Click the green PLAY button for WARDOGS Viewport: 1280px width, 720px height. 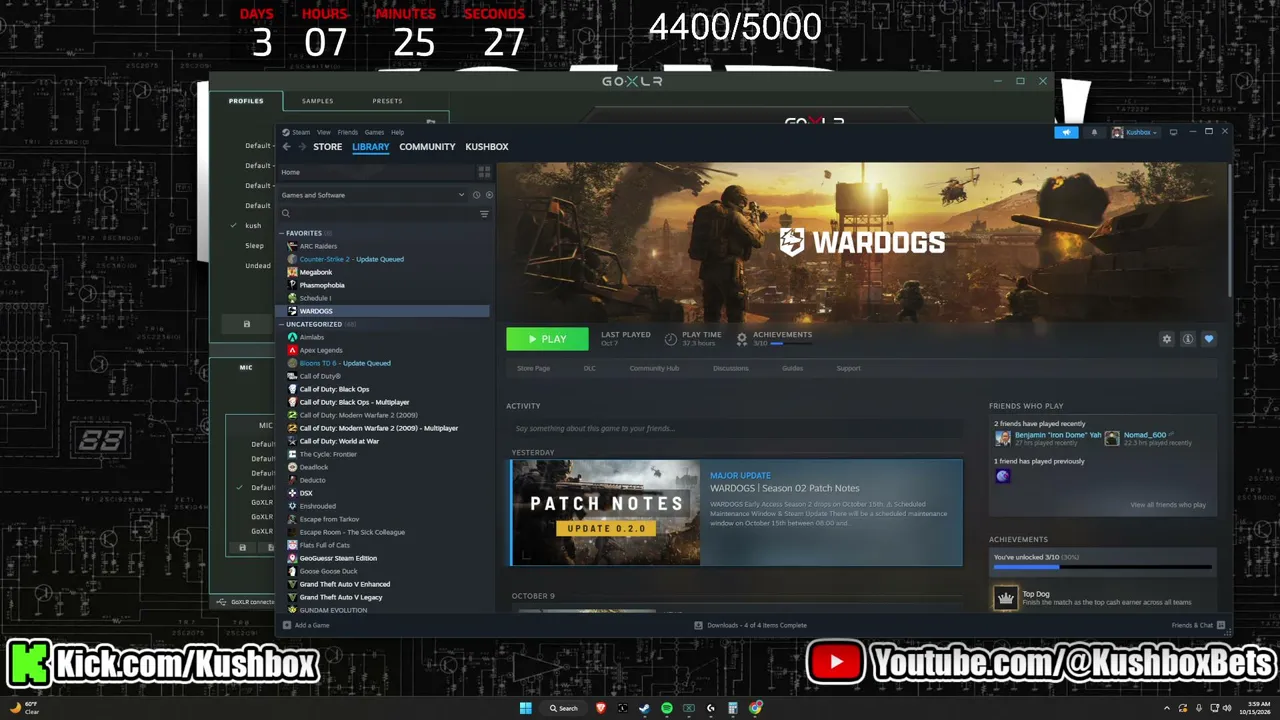click(x=547, y=339)
